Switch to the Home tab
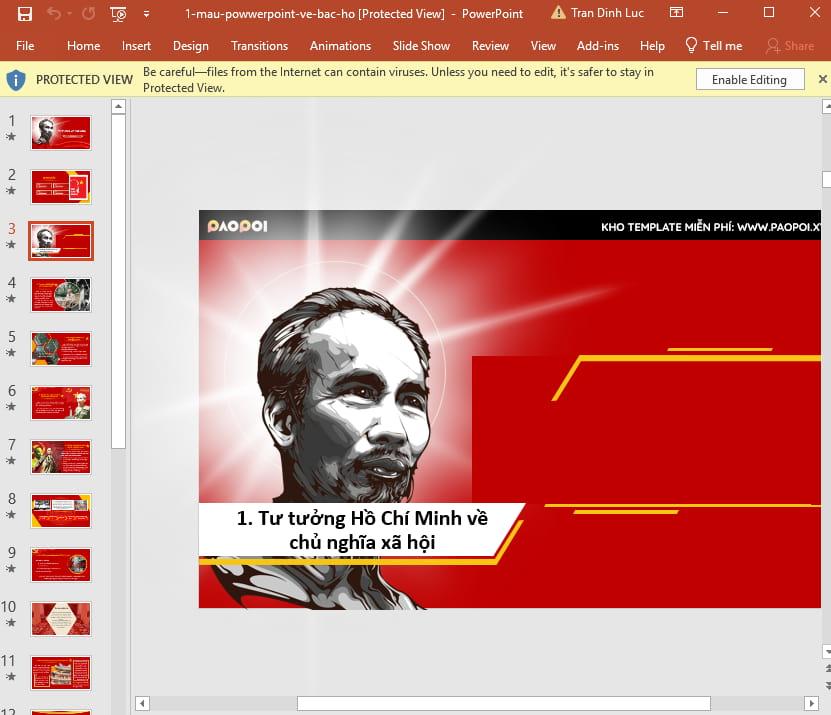 pyautogui.click(x=84, y=46)
